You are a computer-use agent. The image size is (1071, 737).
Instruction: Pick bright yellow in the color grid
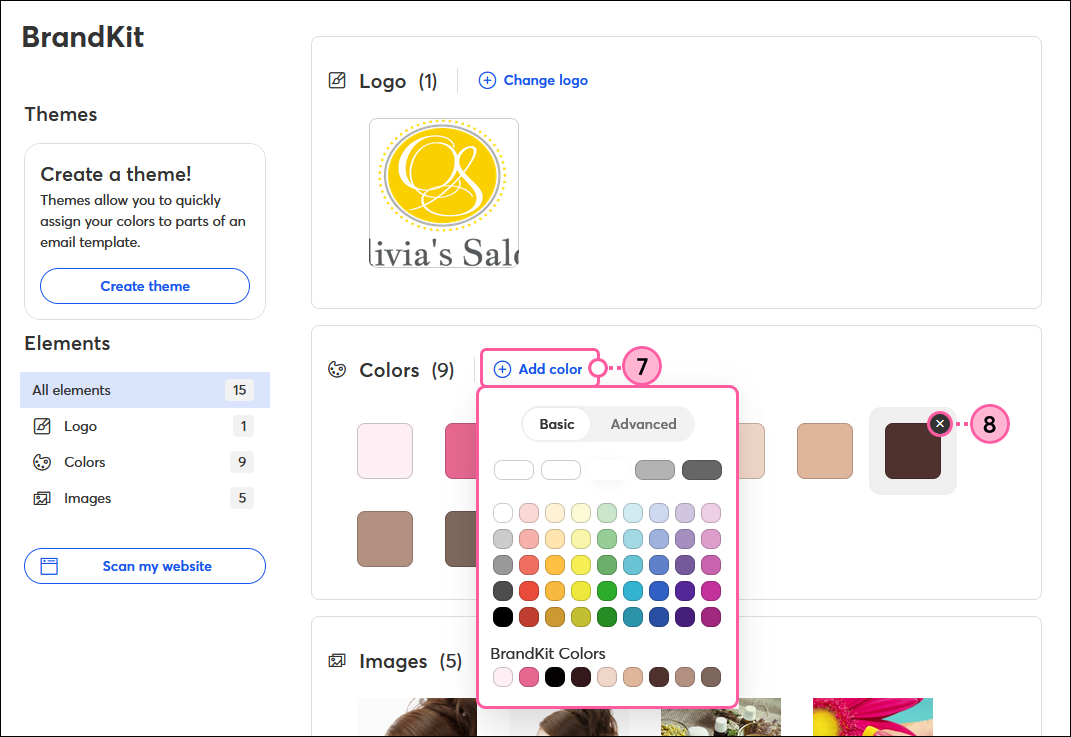point(581,591)
